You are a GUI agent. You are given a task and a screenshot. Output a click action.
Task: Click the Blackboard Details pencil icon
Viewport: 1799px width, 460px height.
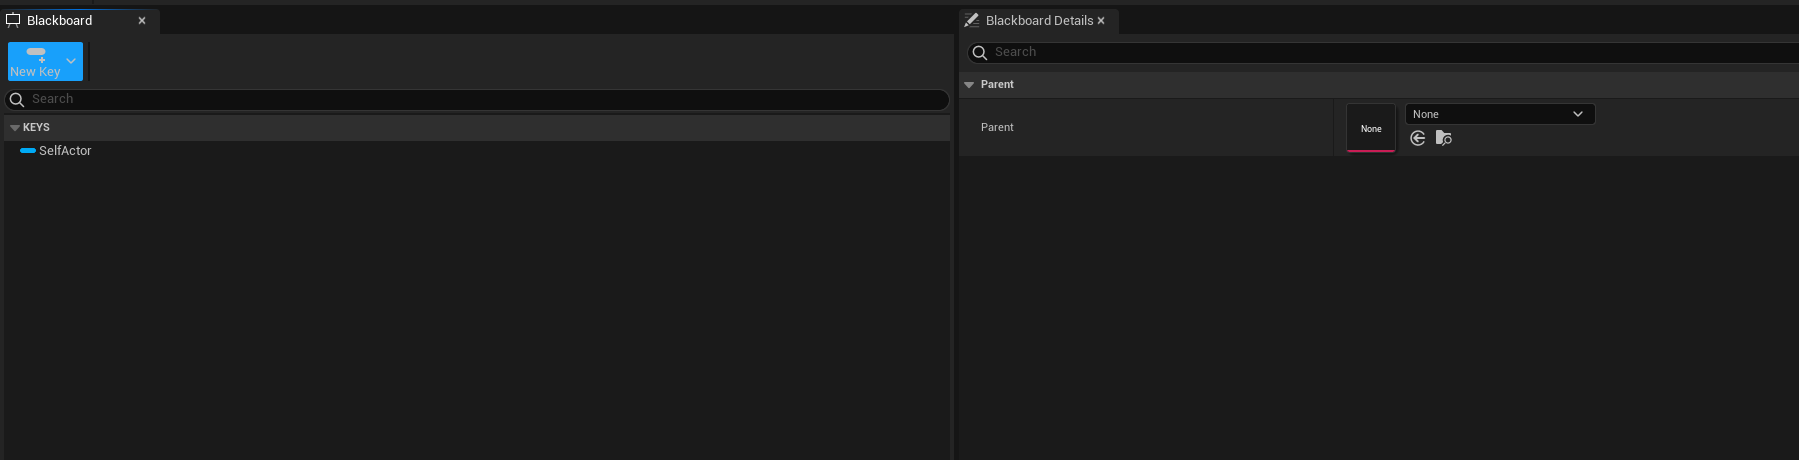(x=971, y=20)
